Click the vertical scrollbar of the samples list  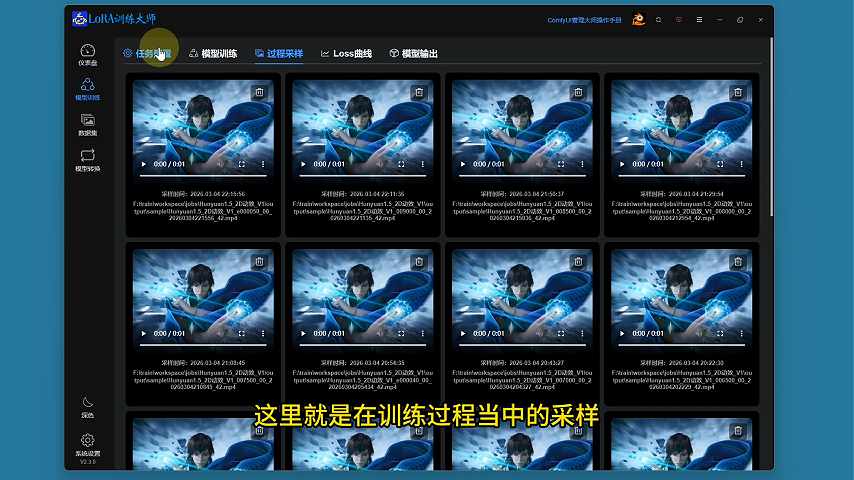tap(771, 127)
